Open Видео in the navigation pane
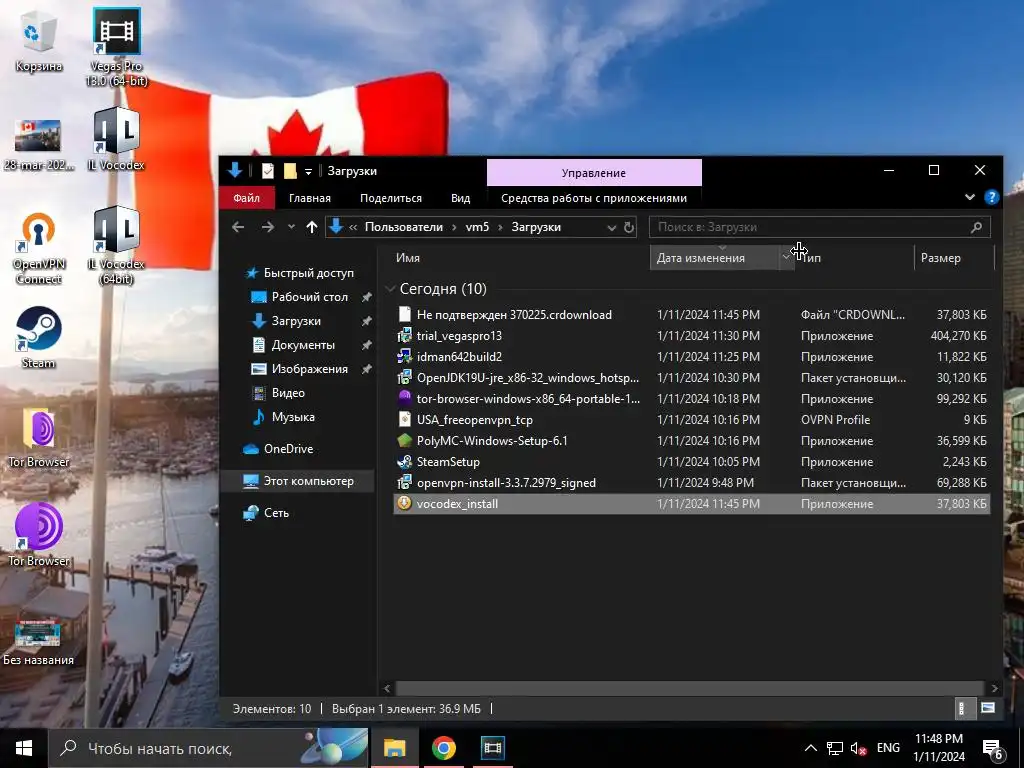Image resolution: width=1024 pixels, height=768 pixels. [x=287, y=393]
